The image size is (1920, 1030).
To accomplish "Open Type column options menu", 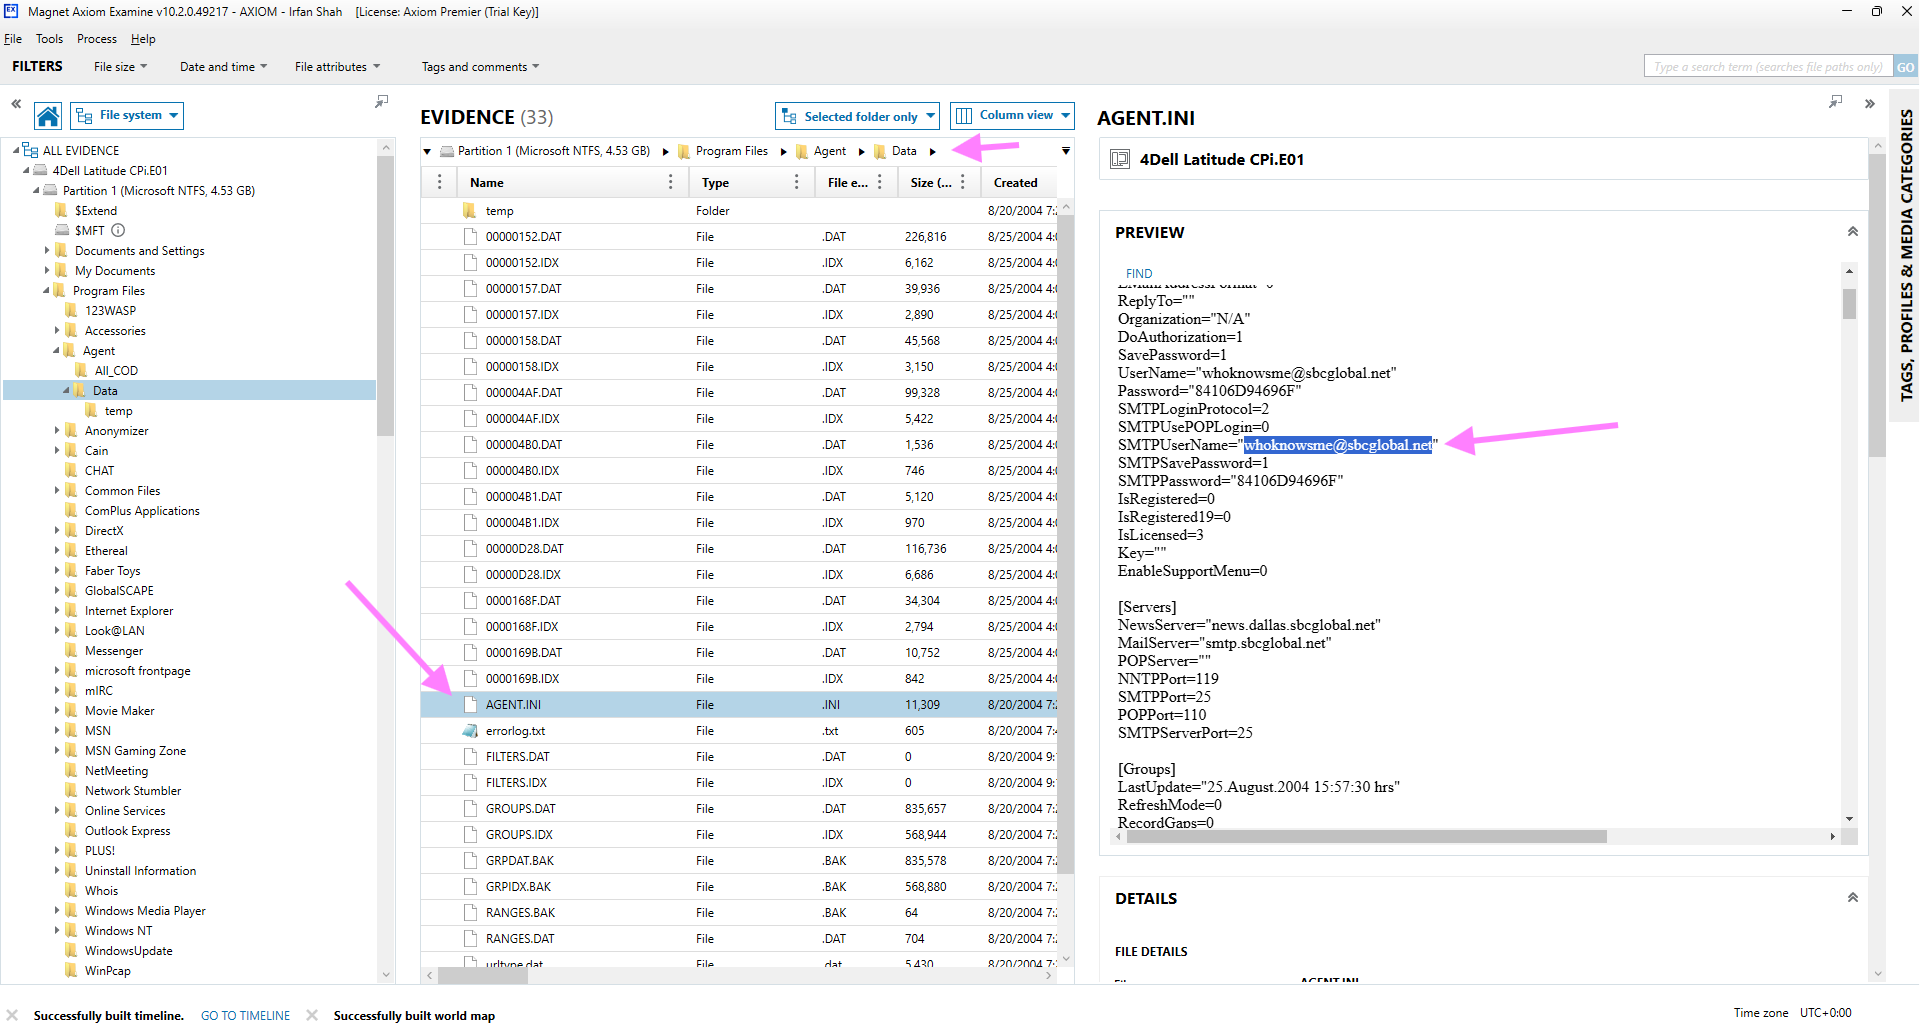I will click(x=796, y=182).
